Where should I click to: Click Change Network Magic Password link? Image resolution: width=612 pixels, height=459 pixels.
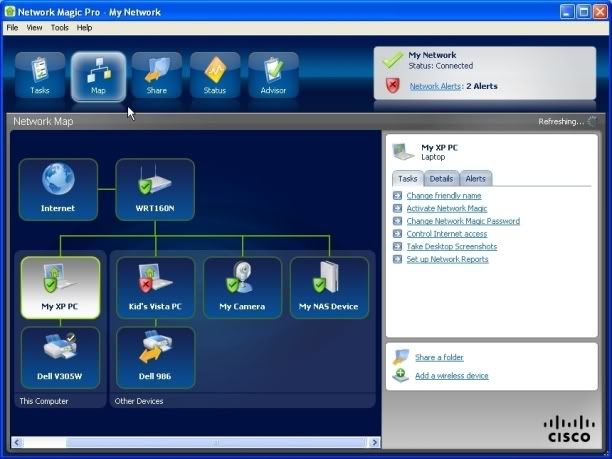click(x=463, y=221)
